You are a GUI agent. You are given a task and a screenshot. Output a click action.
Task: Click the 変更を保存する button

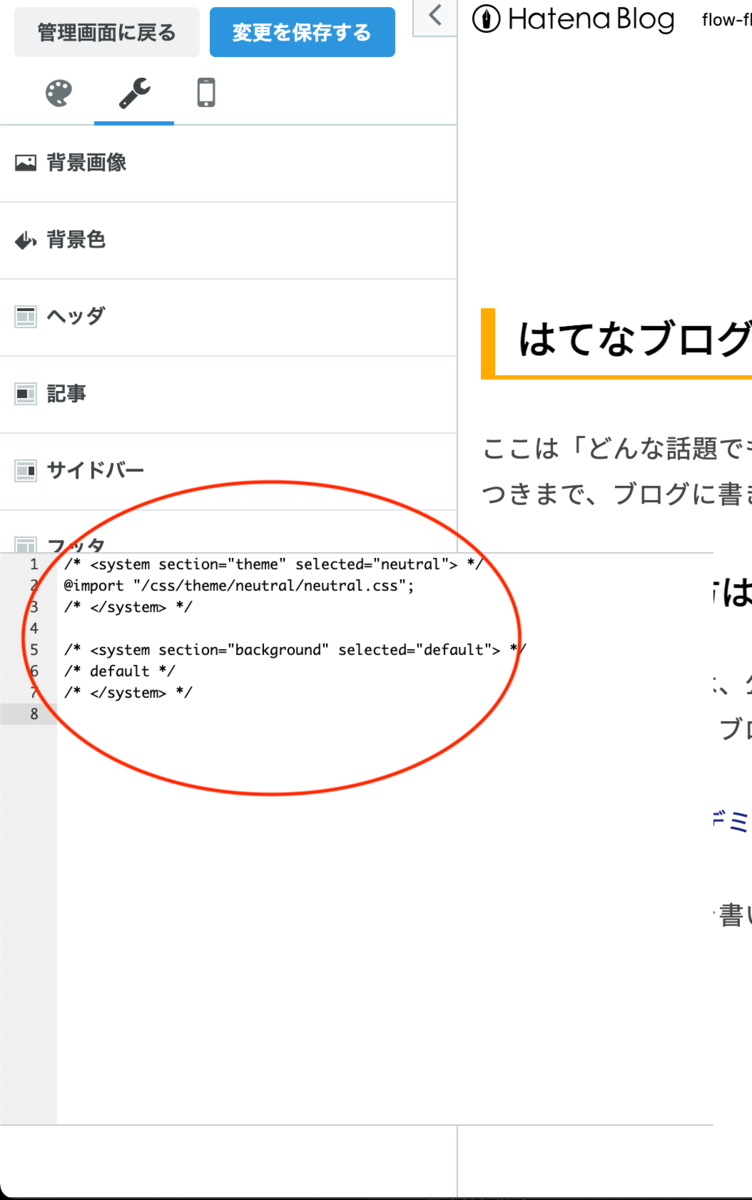tap(302, 33)
